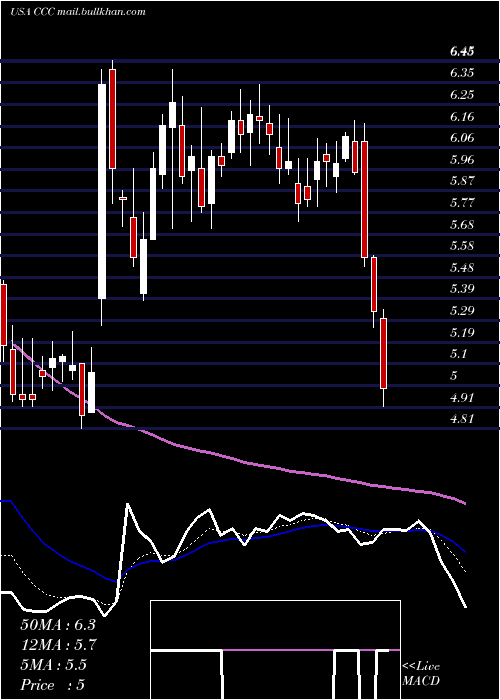Click the 5.68 price axis label

(462, 225)
